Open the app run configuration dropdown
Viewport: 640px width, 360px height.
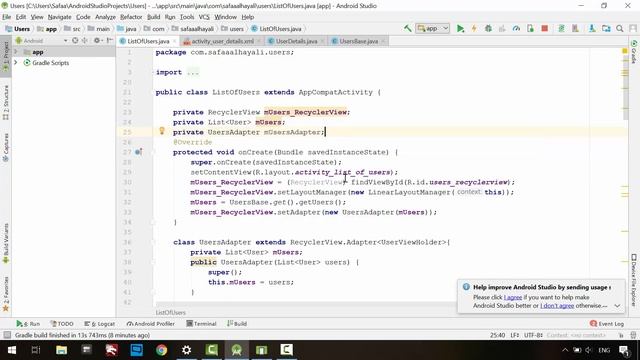pos(433,29)
